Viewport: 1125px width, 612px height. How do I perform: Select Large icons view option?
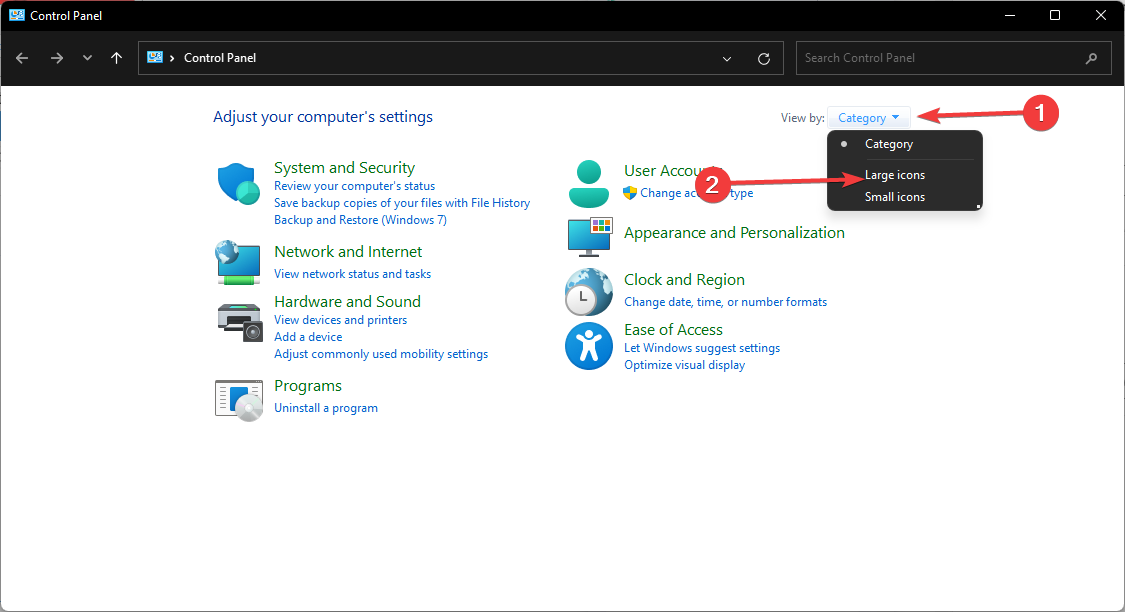pyautogui.click(x=895, y=175)
